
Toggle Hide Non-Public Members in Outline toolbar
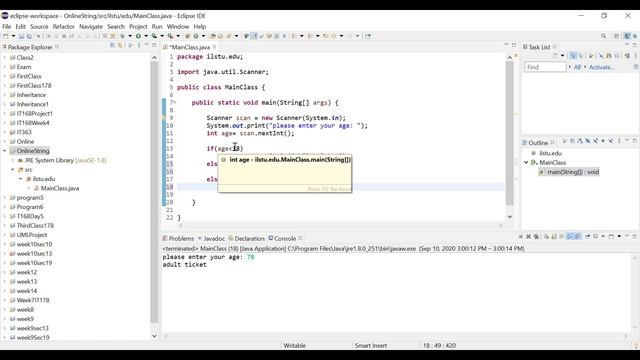(x=603, y=141)
